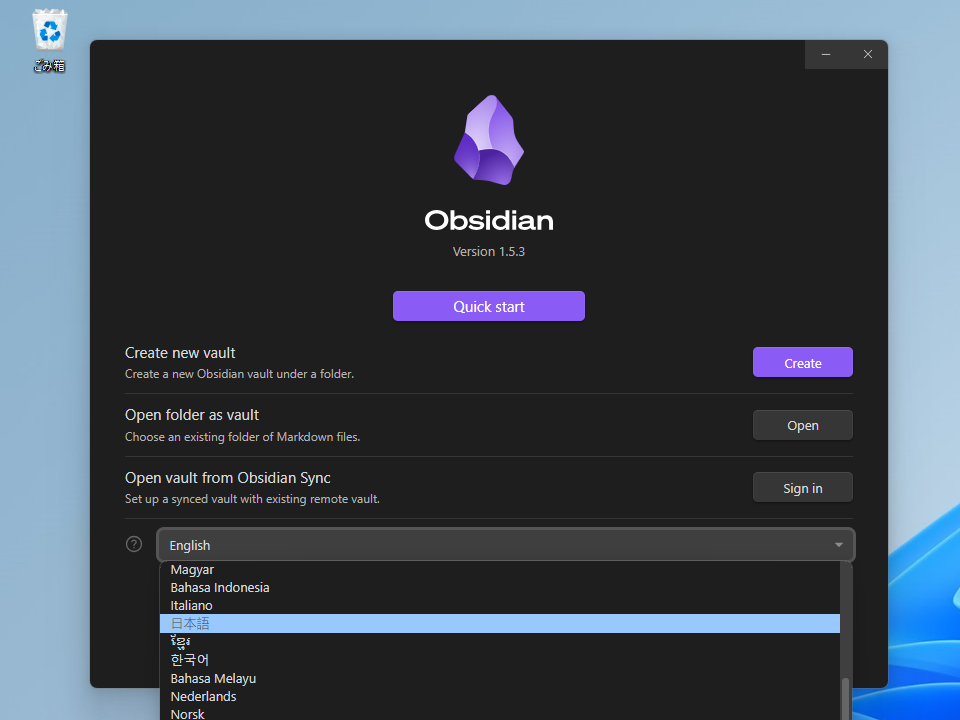Open the ごみ箱 Recycle Bin on desktop

click(x=48, y=30)
